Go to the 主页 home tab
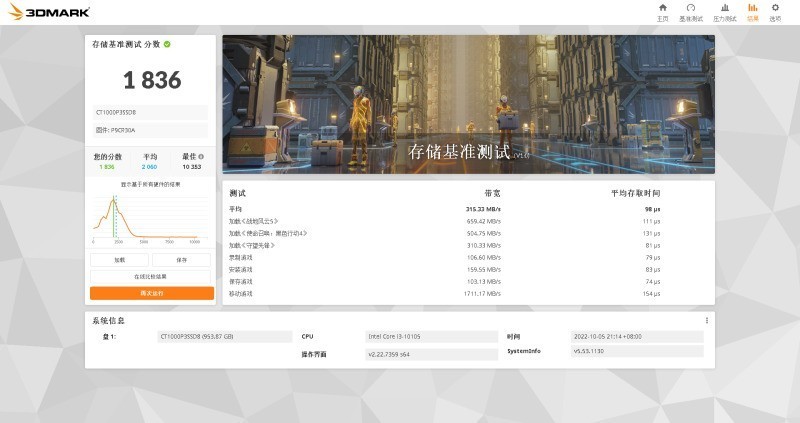 662,12
